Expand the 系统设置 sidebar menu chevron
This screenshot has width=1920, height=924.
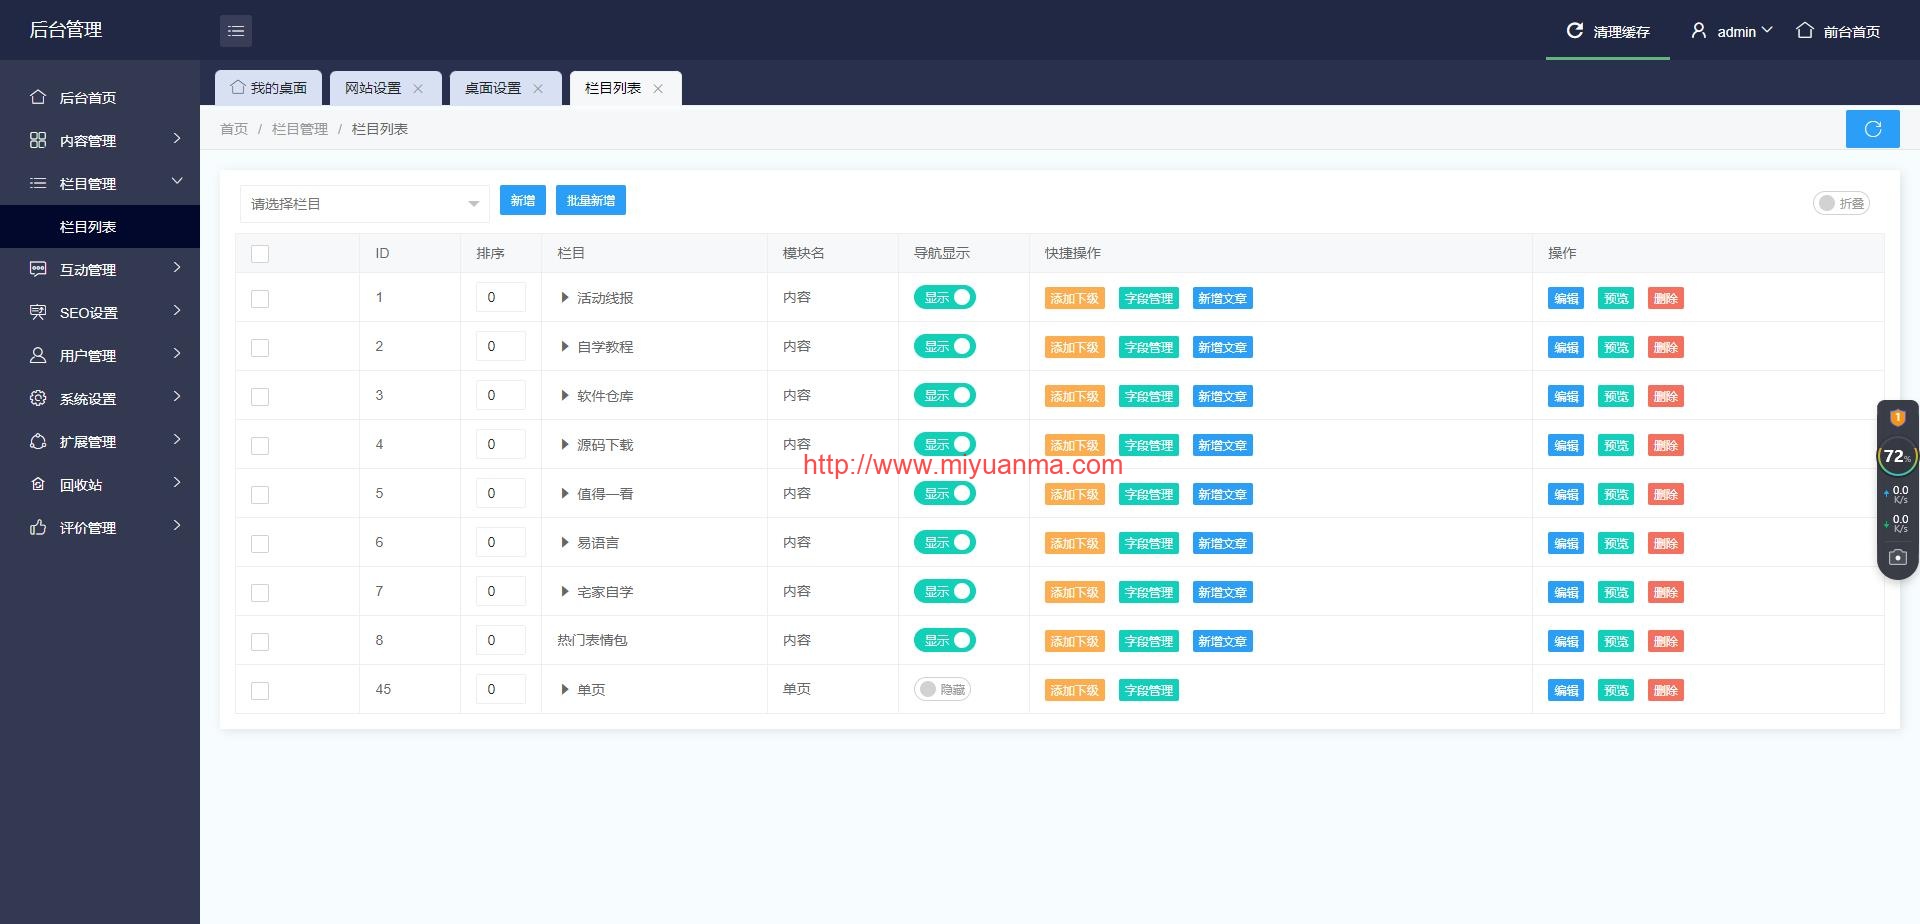click(x=177, y=397)
